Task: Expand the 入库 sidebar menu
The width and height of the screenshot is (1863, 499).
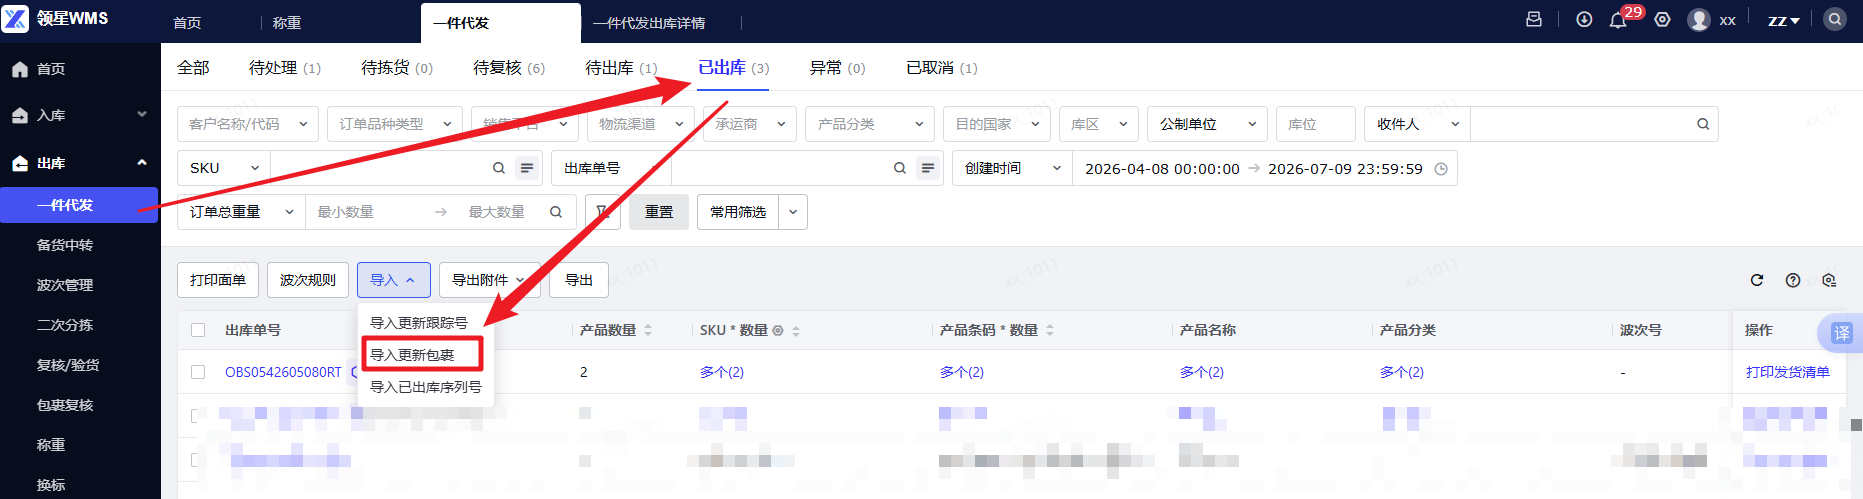Action: (142, 115)
